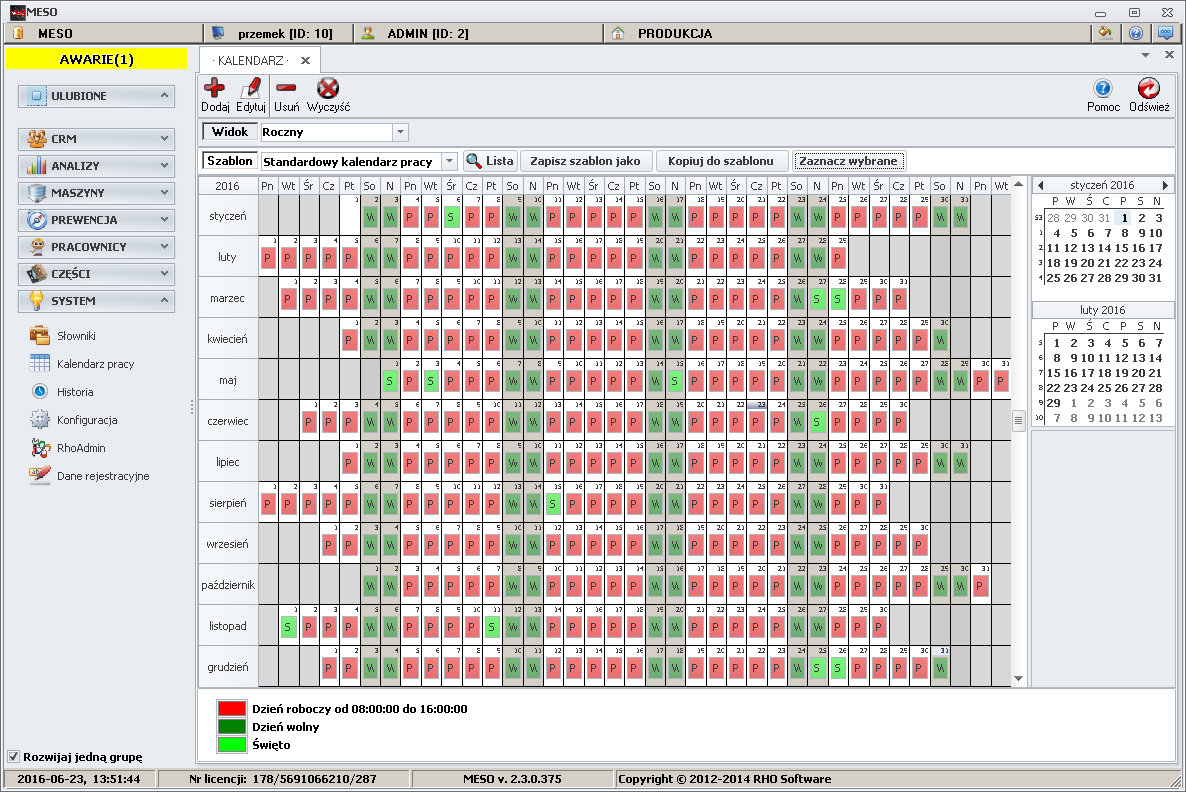Open Historia clock item in sidebar

pyautogui.click(x=75, y=392)
